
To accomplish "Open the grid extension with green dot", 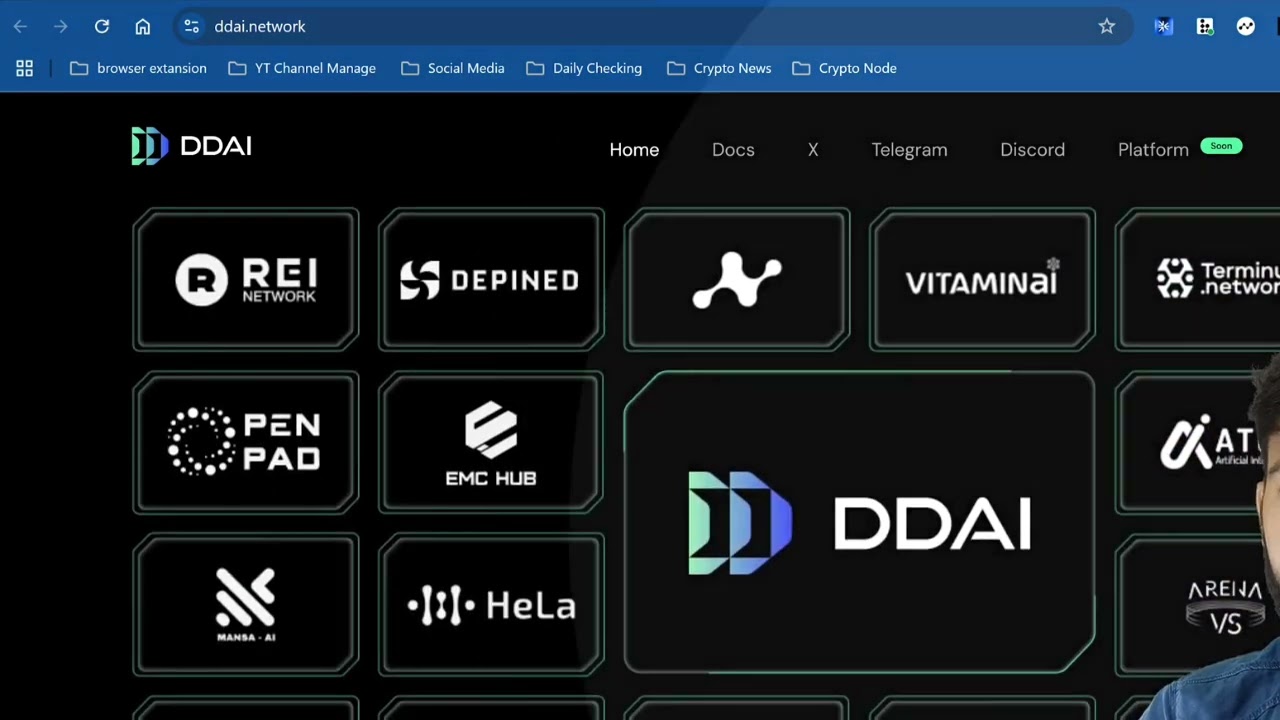I will click(x=1205, y=27).
